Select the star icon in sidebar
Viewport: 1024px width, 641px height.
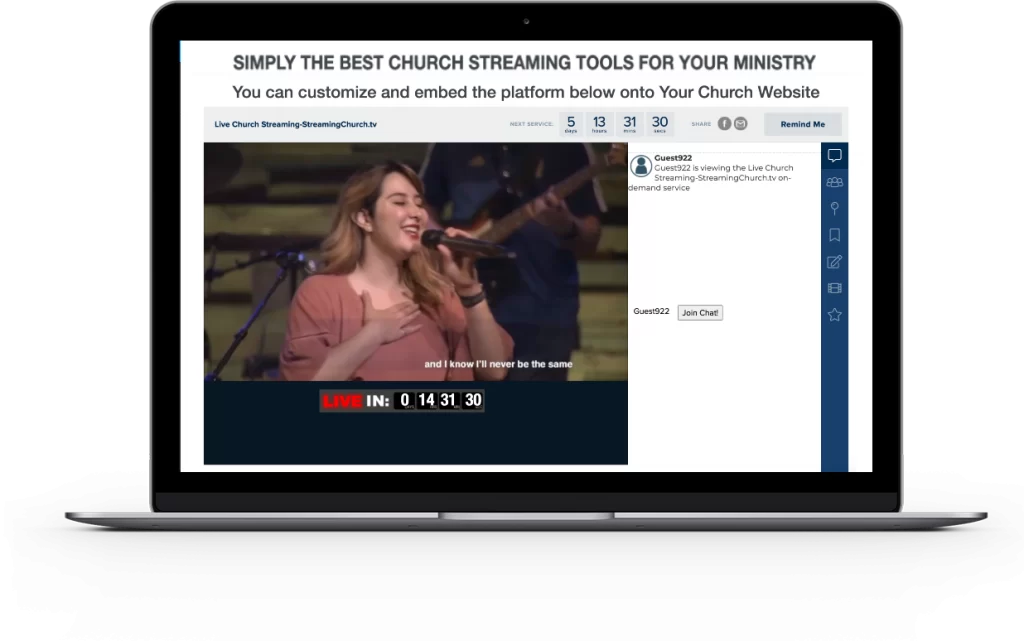click(834, 315)
